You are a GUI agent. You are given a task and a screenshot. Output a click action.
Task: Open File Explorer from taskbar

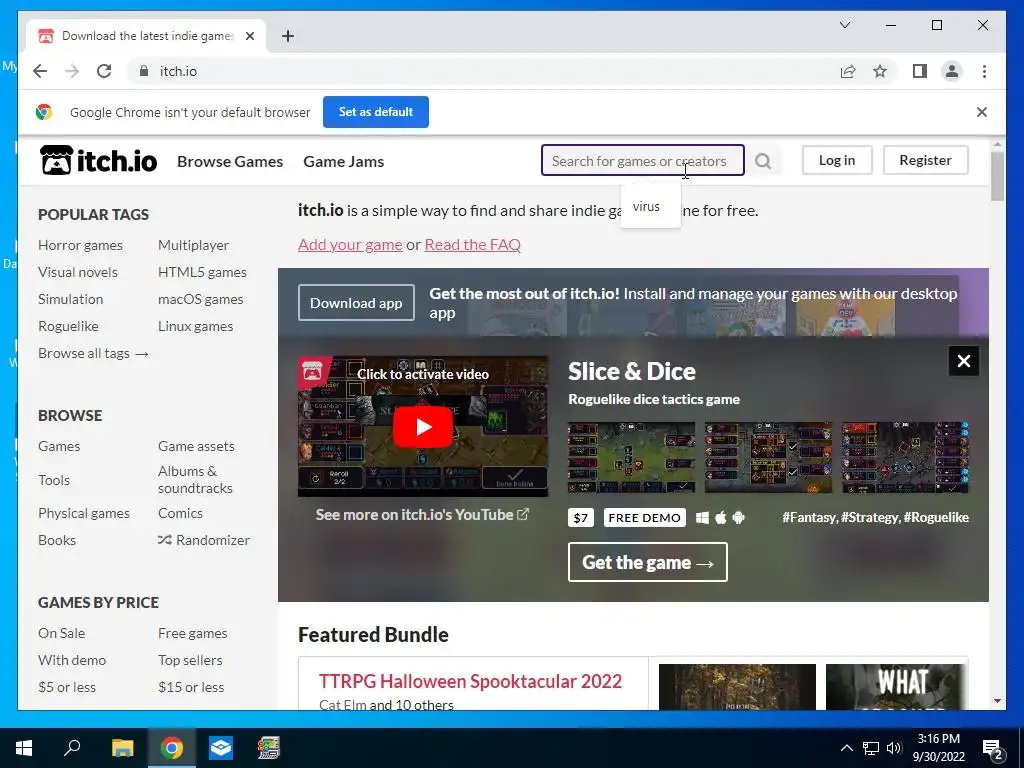(x=122, y=748)
